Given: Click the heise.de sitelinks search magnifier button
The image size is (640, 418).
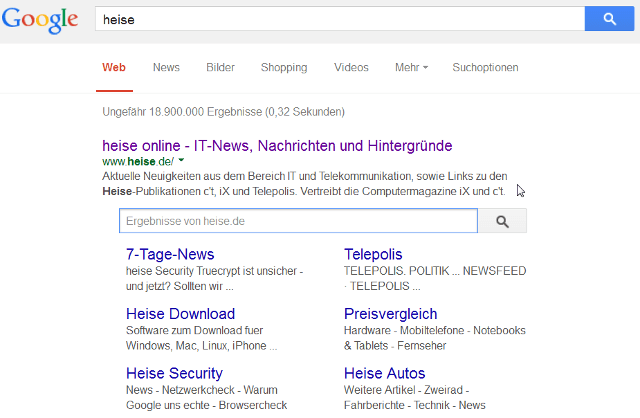Looking at the screenshot, I should click(x=502, y=221).
